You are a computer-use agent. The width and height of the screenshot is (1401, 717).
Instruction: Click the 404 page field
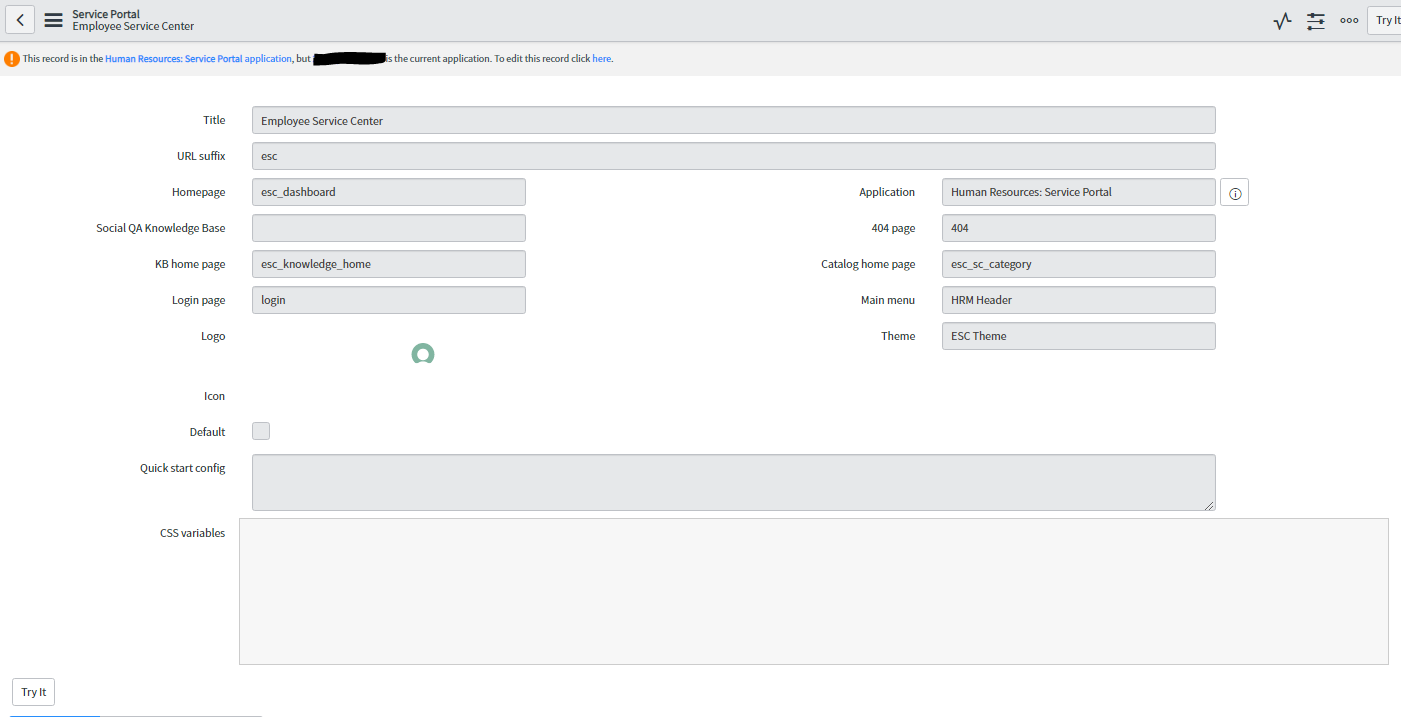(x=1079, y=228)
